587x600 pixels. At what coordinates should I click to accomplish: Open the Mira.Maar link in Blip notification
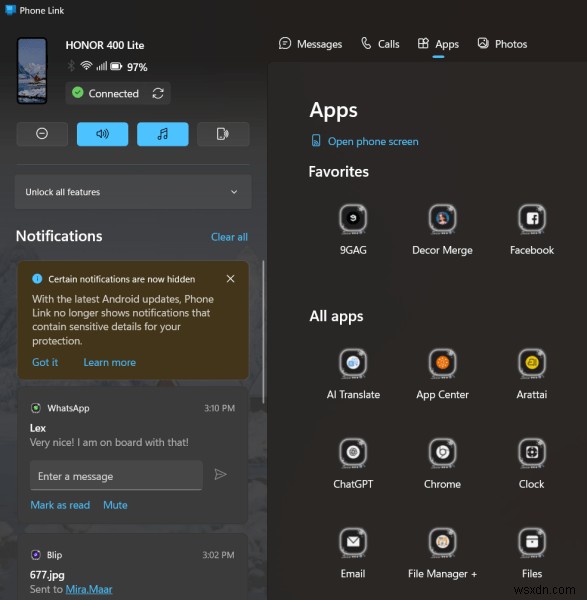[x=89, y=589]
